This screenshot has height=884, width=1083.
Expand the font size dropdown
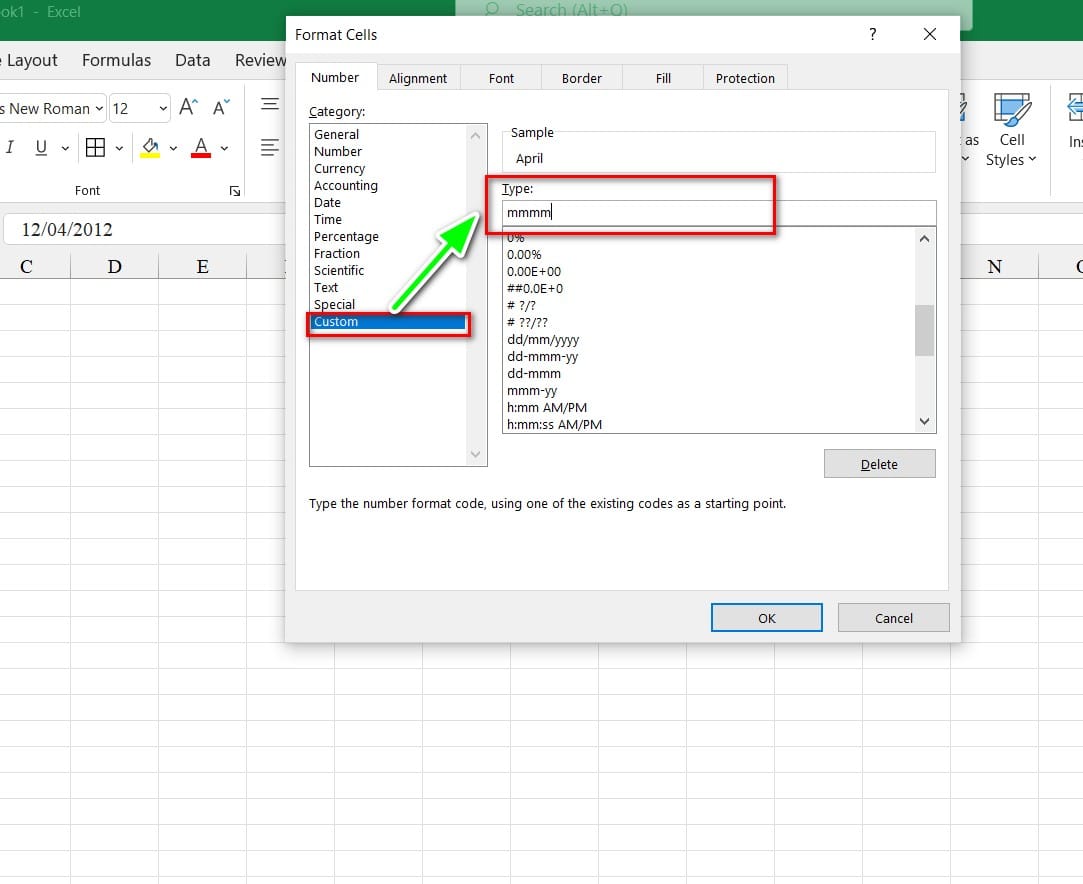pyautogui.click(x=162, y=108)
